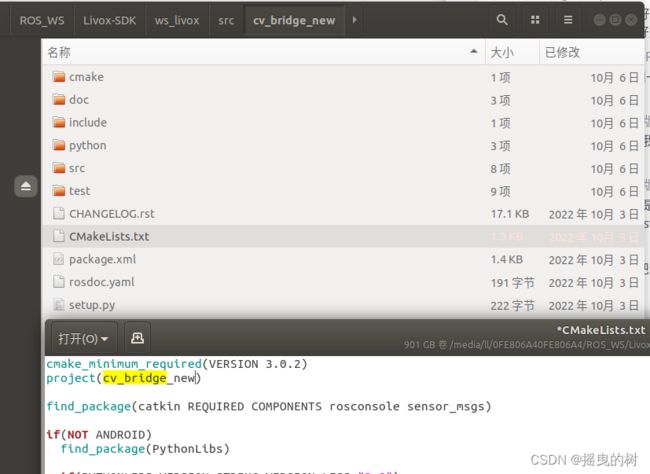Minimize the file manager window
Screen dimensions: 650x474
point(599,20)
